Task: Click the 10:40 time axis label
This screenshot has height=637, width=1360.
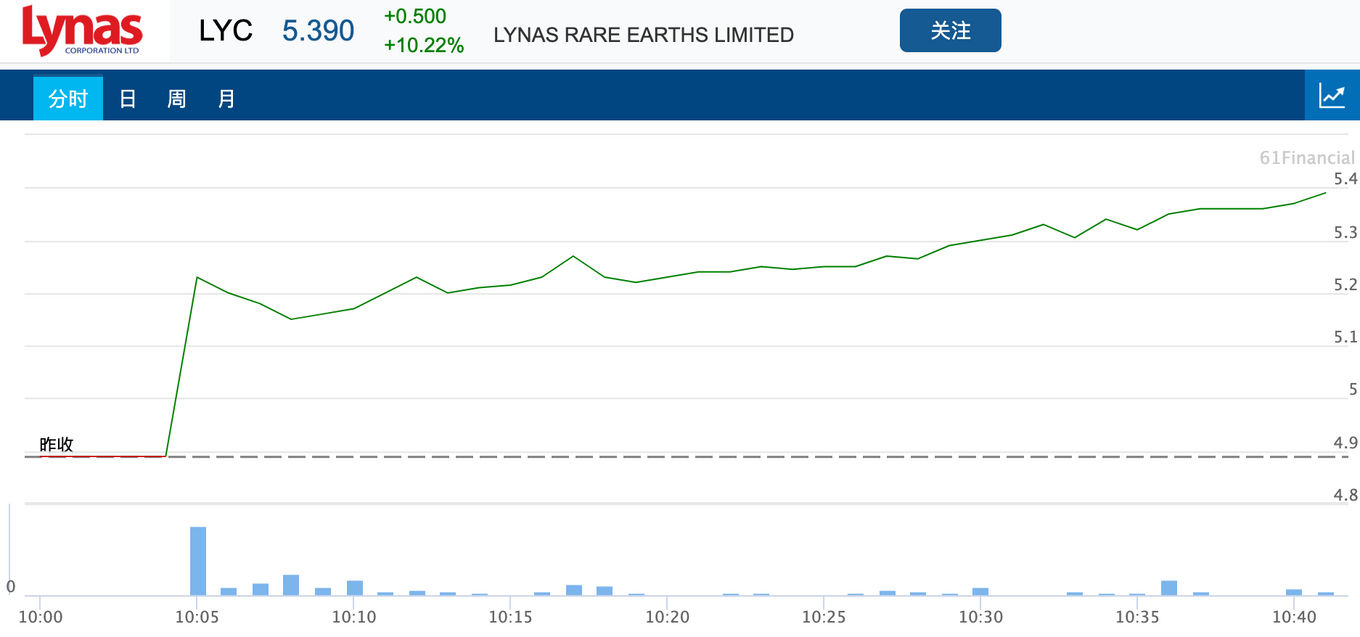Action: [1294, 617]
